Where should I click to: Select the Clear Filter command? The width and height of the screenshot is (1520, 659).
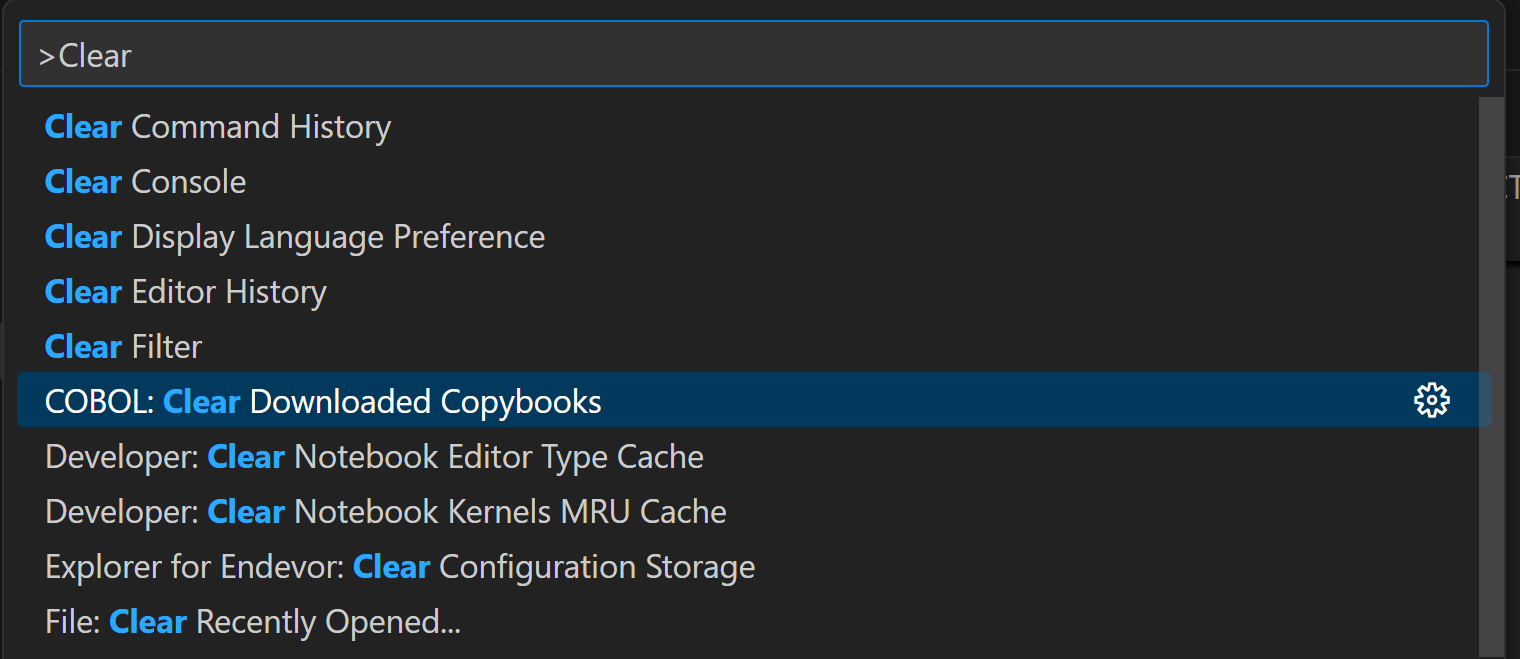(x=124, y=347)
